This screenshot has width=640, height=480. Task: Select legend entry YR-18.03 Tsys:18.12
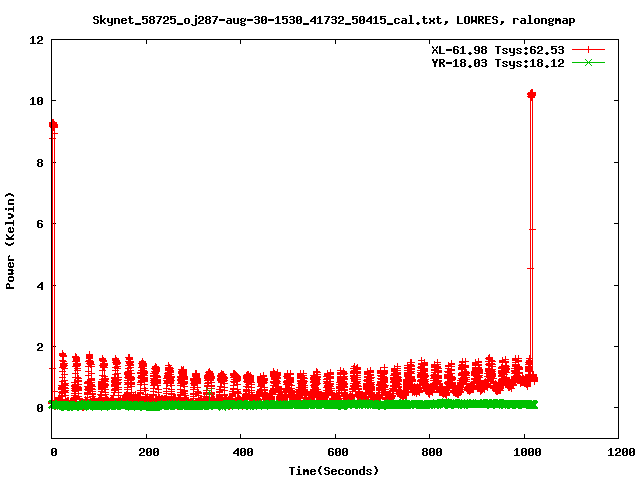tap(498, 63)
